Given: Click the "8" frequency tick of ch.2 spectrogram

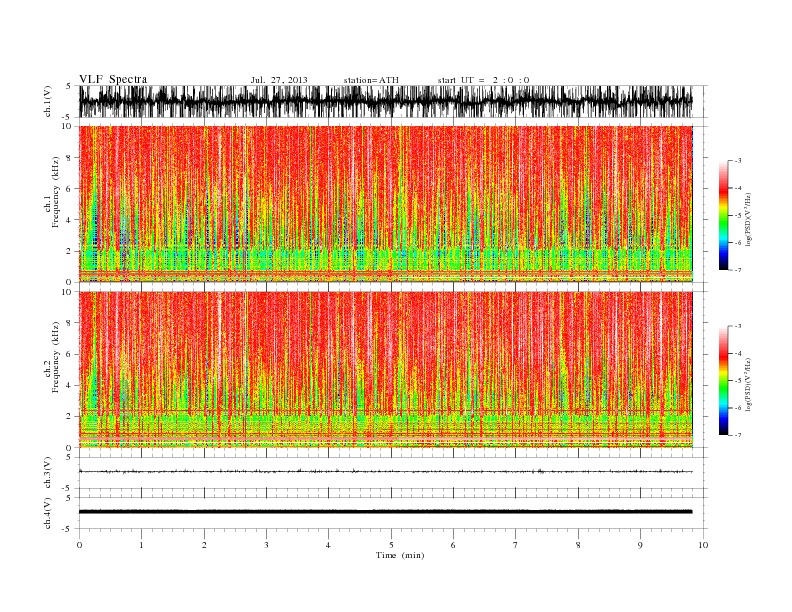Looking at the screenshot, I should [69, 323].
